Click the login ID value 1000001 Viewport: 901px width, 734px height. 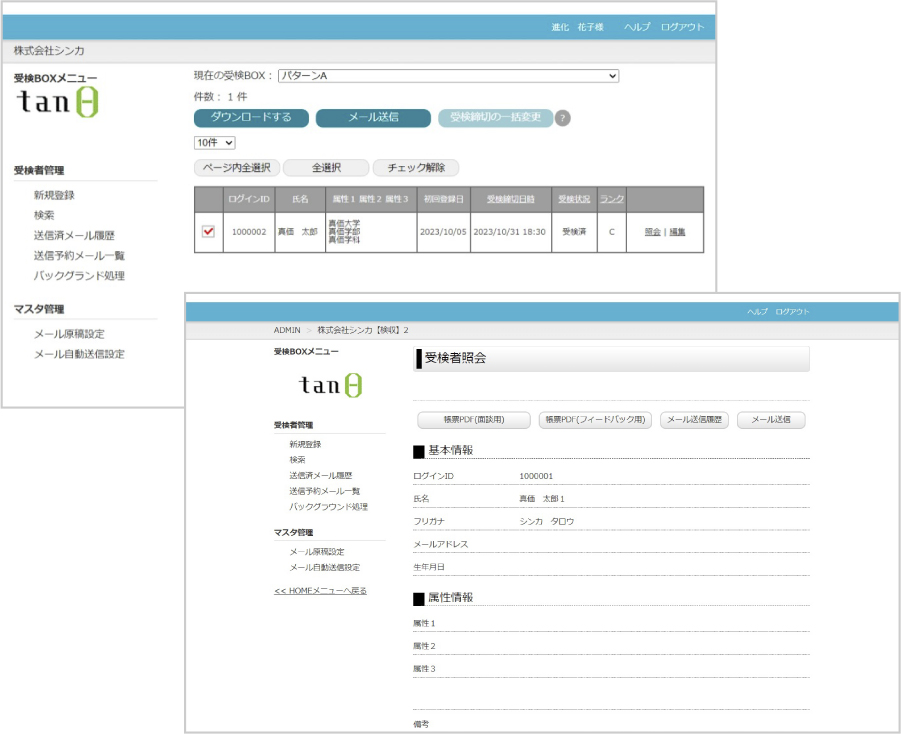[536, 476]
